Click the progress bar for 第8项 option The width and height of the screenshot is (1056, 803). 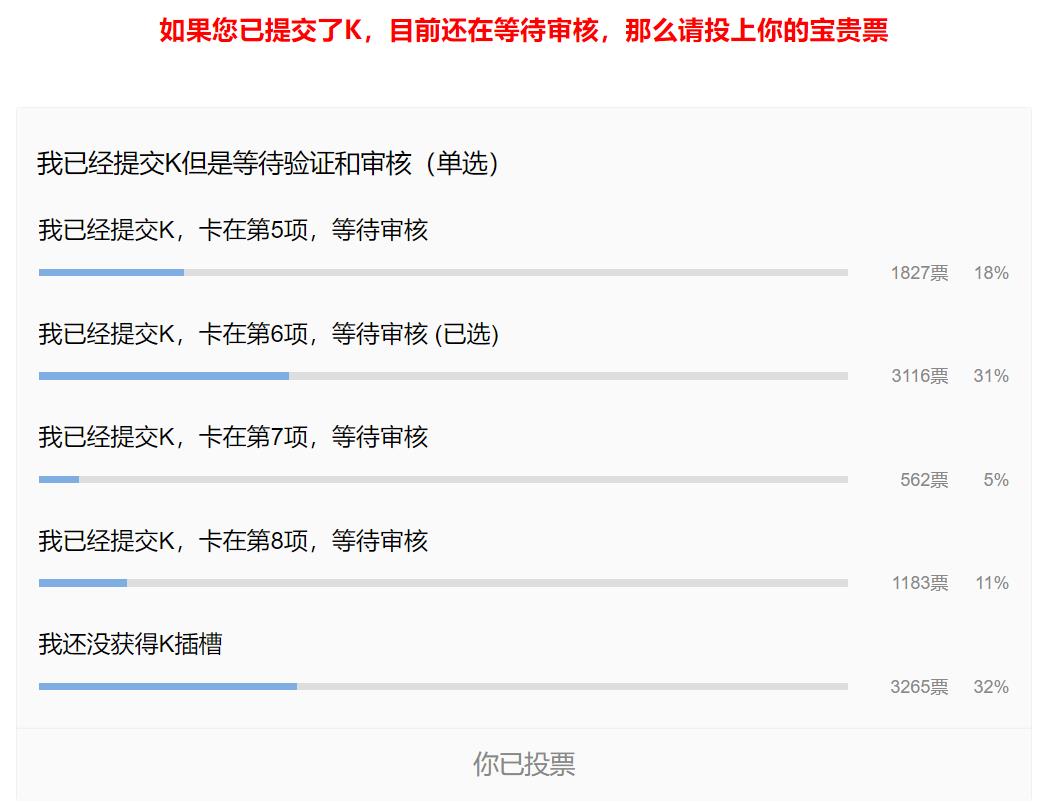click(x=443, y=583)
